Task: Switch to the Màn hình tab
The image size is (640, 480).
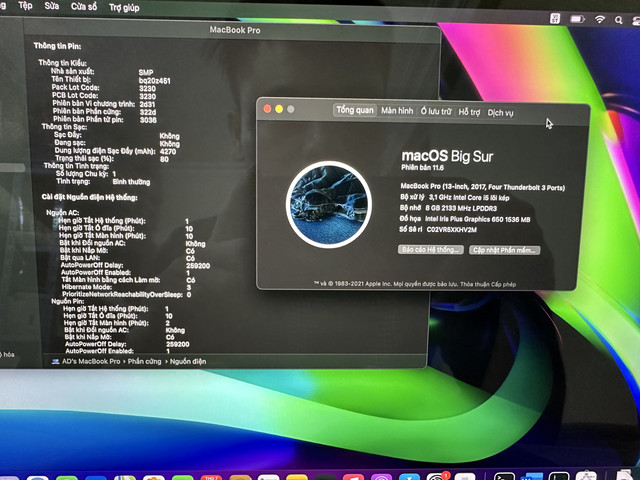Action: click(x=397, y=111)
